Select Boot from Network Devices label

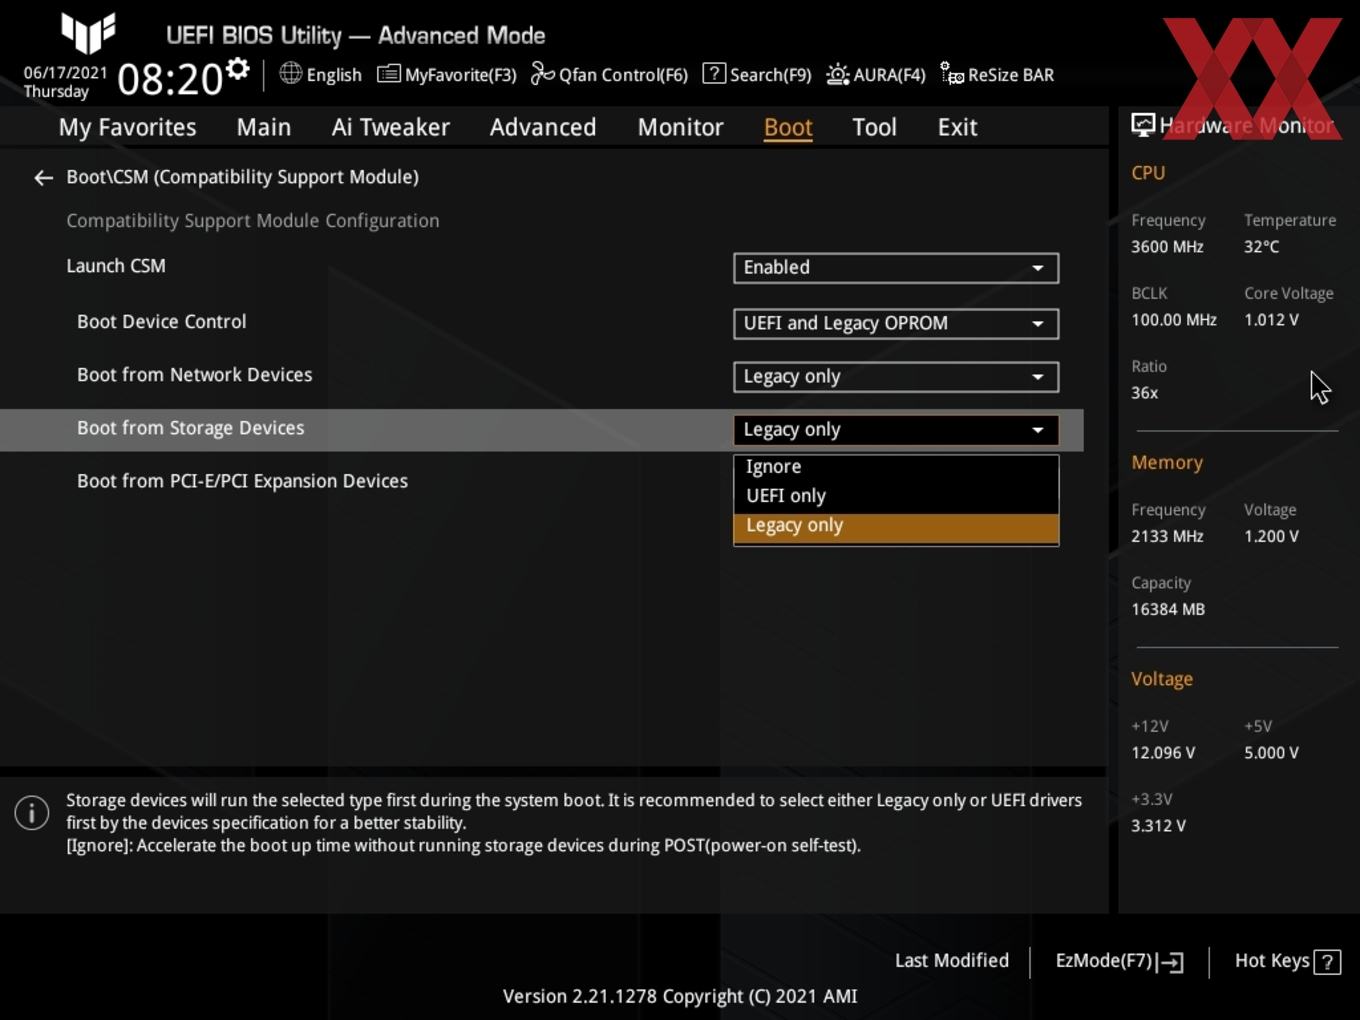[195, 375]
